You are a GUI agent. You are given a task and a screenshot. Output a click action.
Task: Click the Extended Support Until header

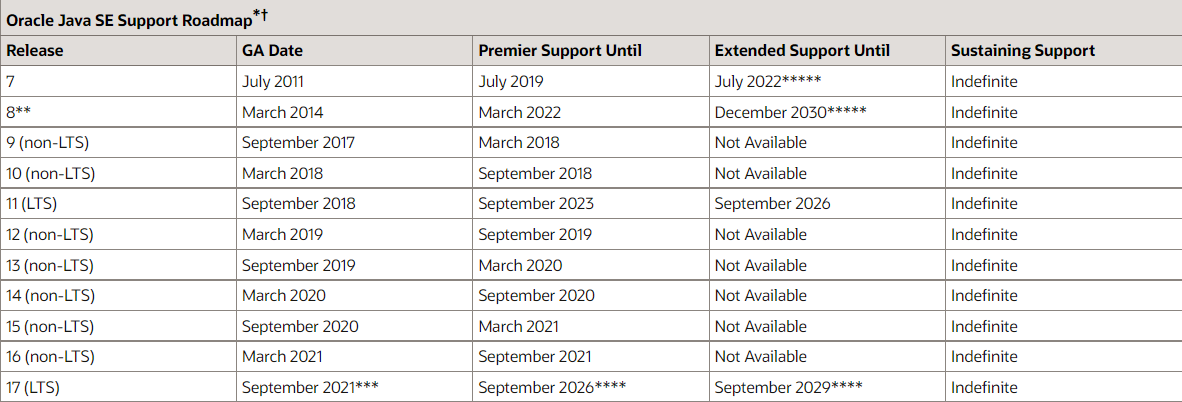pyautogui.click(x=802, y=50)
